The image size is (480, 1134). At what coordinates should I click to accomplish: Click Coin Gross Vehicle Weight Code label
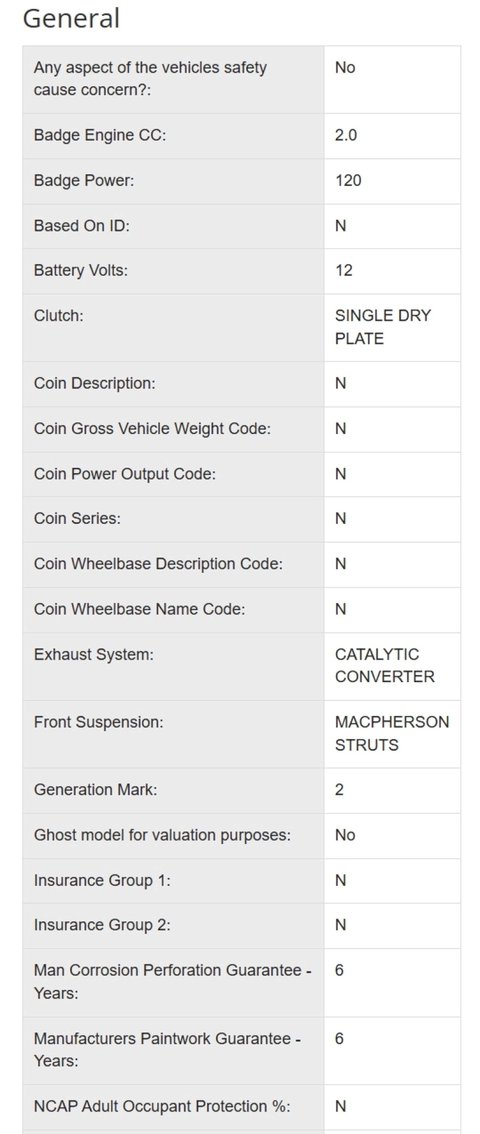[153, 428]
